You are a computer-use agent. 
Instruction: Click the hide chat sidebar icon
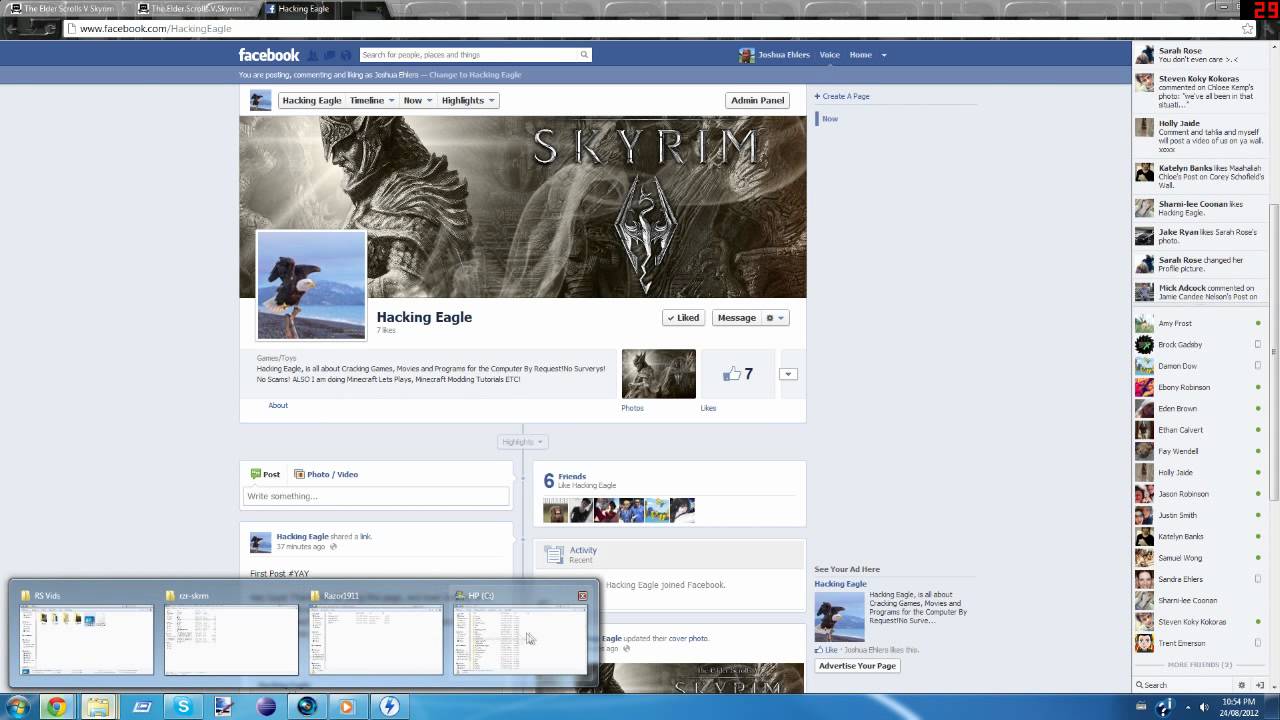(1259, 685)
